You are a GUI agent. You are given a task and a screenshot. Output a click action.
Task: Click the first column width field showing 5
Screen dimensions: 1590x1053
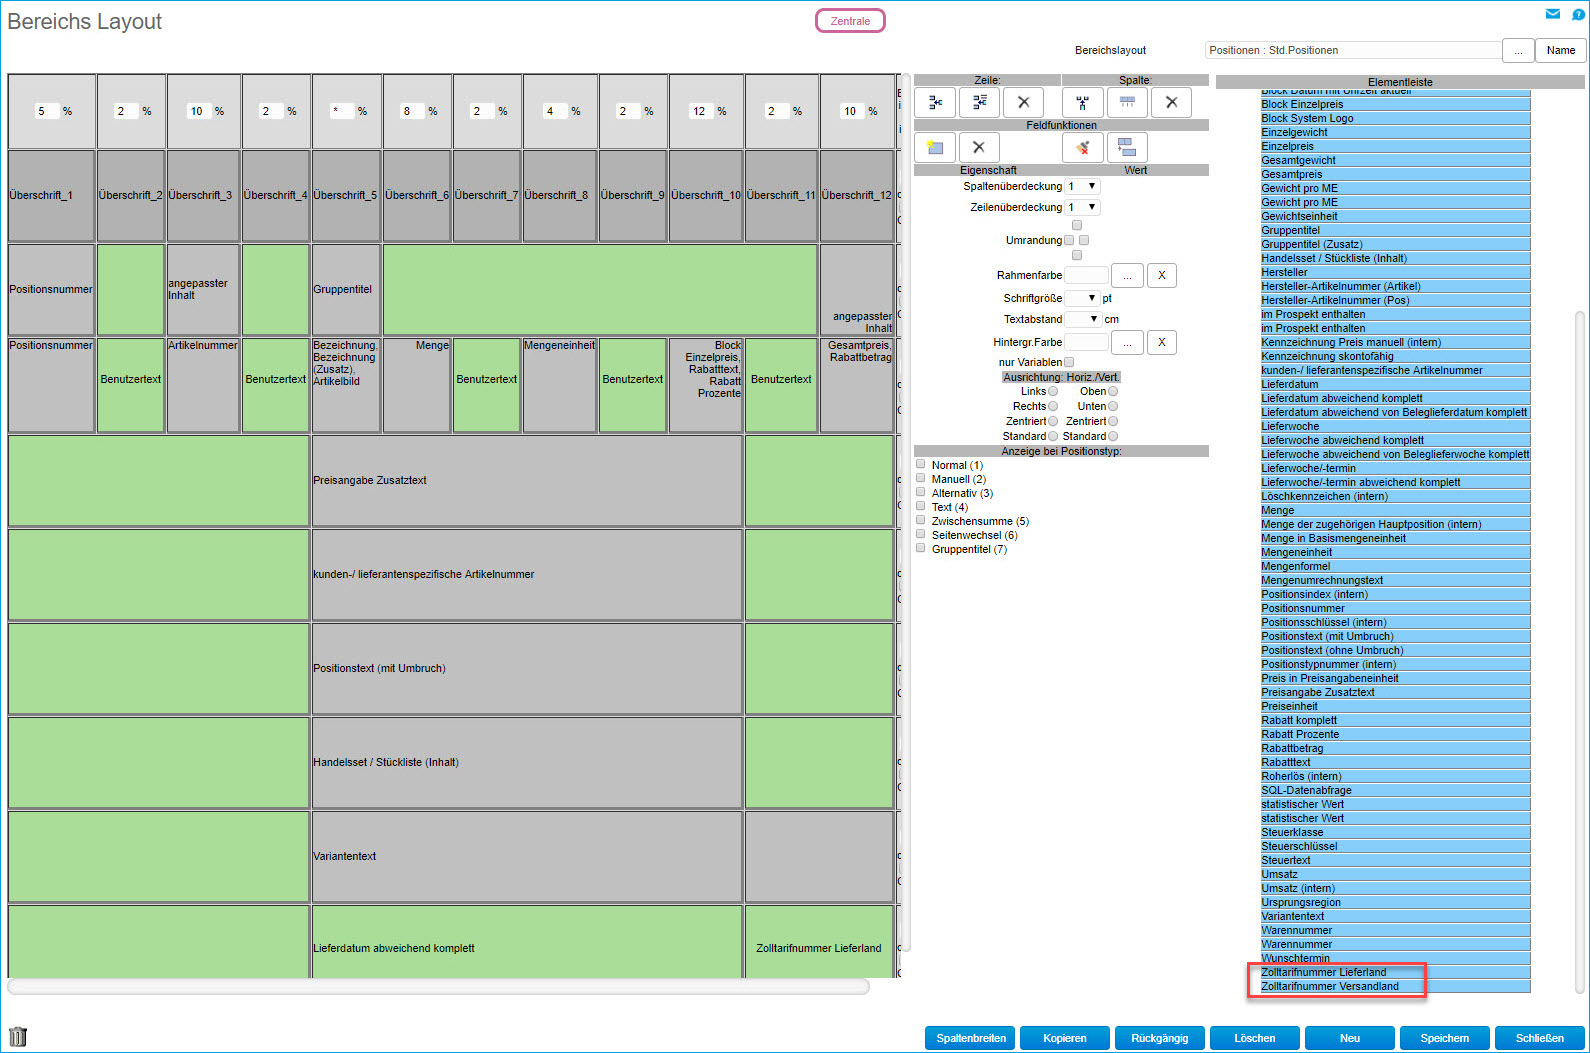(x=46, y=111)
